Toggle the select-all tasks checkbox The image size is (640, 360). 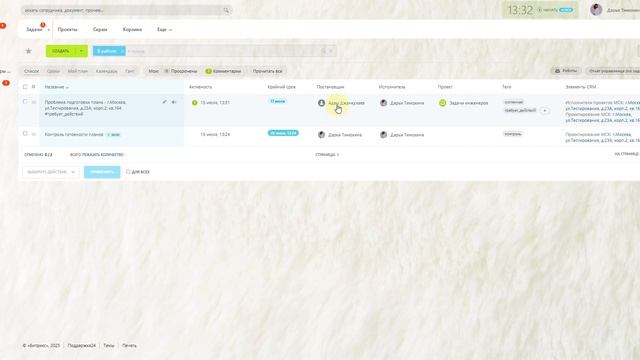coord(25,87)
